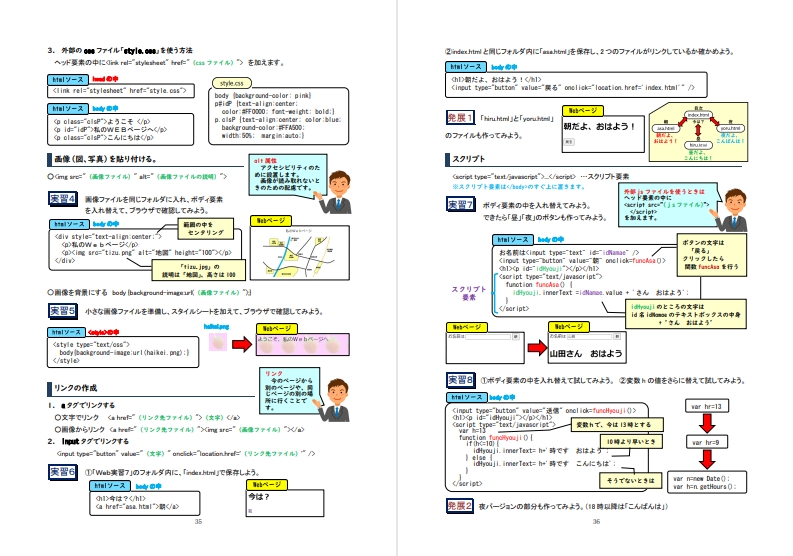The height and width of the screenshot is (556, 793).
Task: Click the 山田さん おはよう result text
Action: point(586,354)
